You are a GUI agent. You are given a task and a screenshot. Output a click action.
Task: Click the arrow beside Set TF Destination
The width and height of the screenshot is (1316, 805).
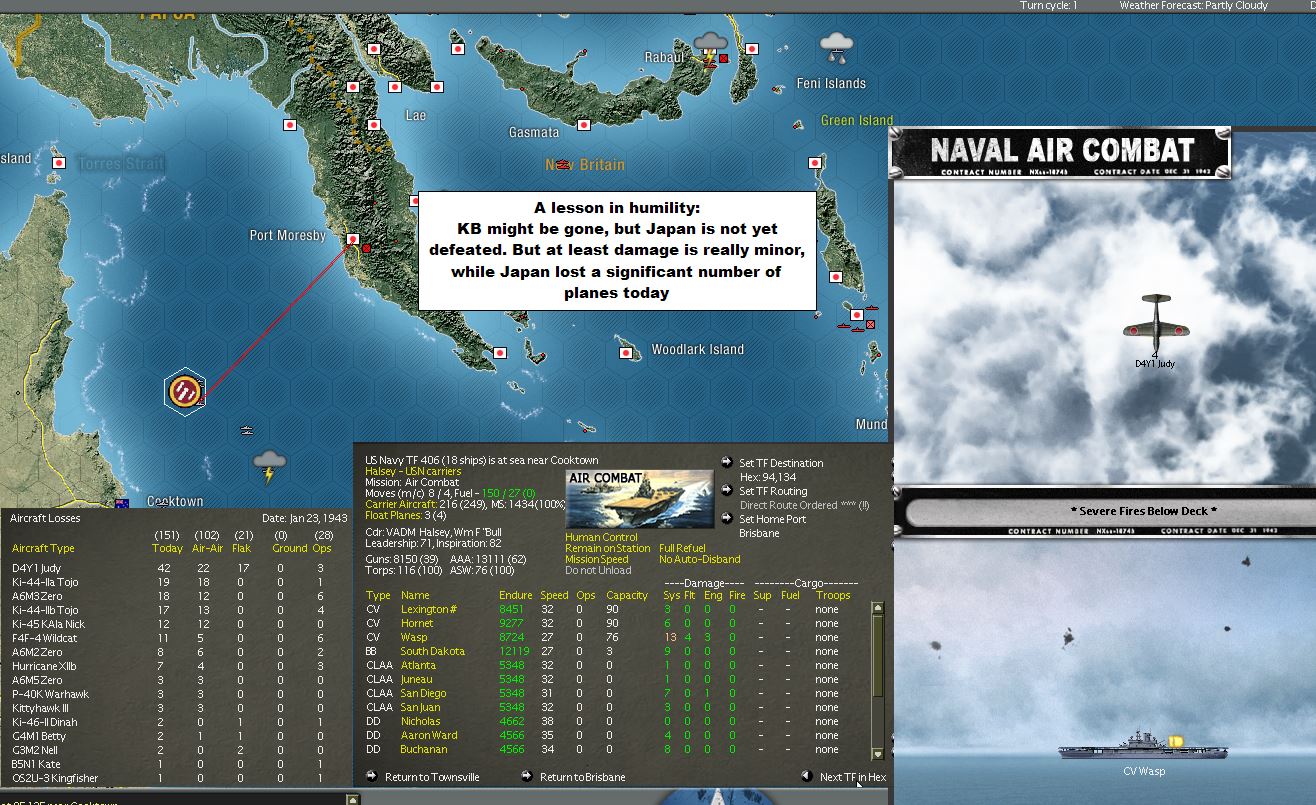pyautogui.click(x=727, y=462)
